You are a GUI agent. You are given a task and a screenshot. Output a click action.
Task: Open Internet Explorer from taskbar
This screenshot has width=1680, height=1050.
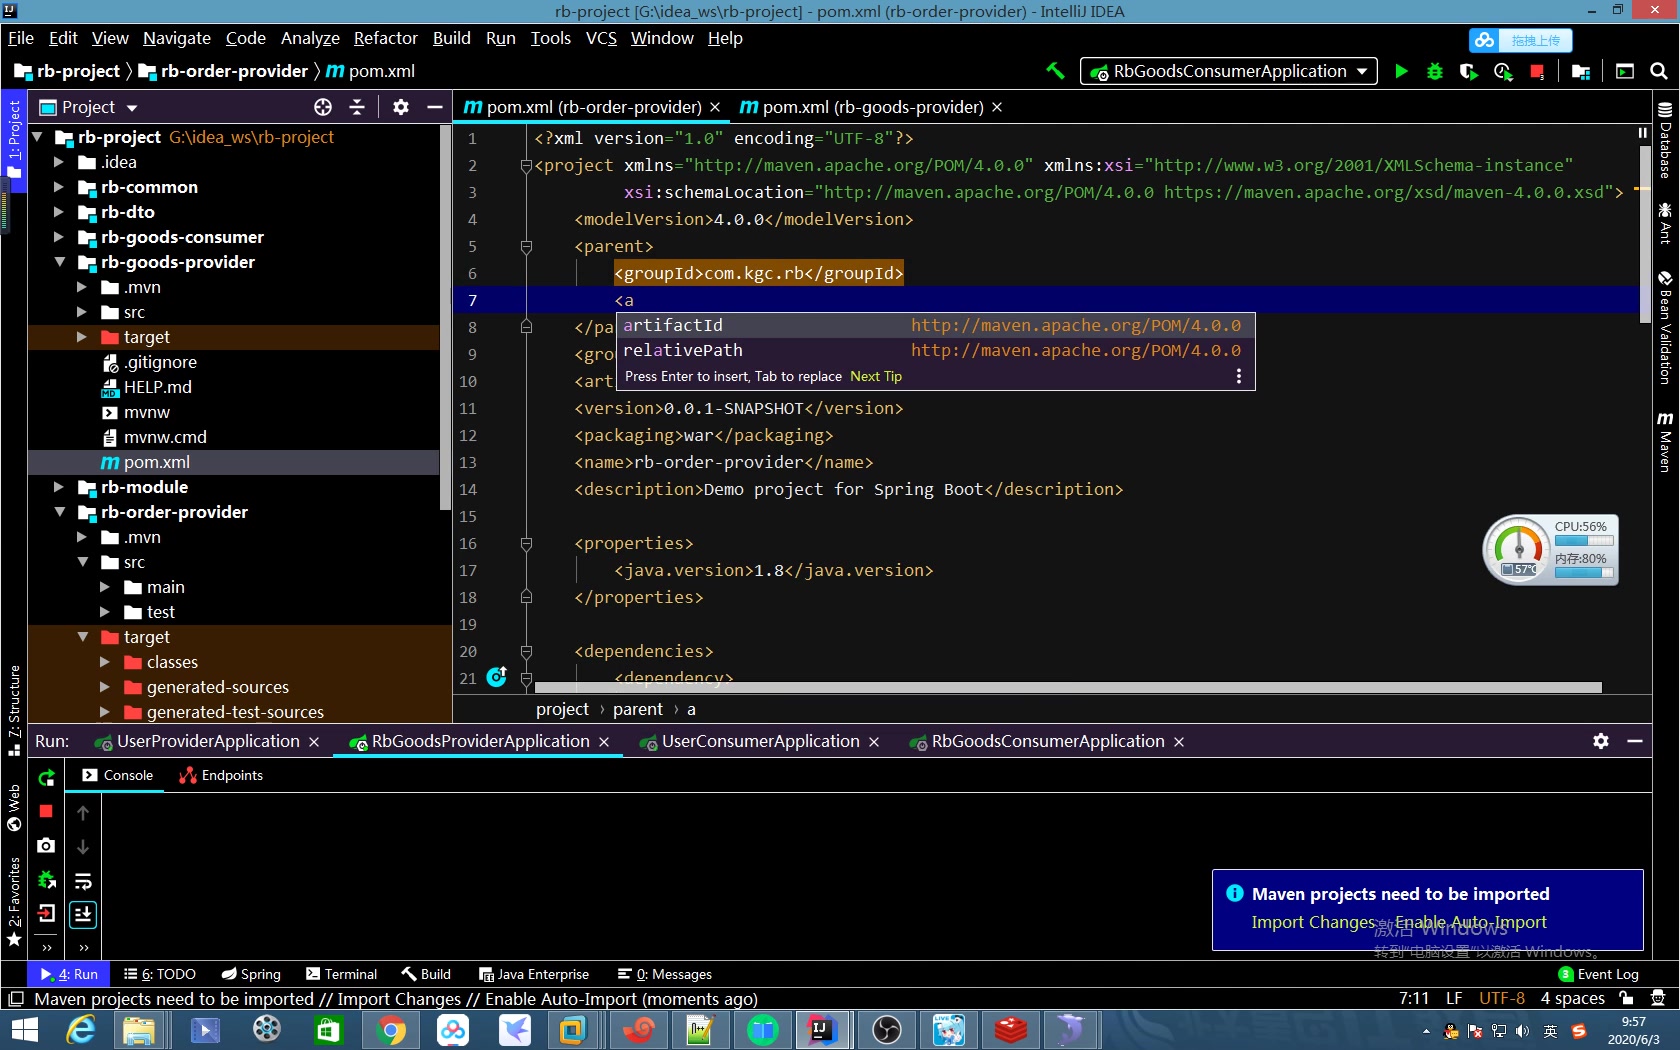click(x=80, y=1029)
